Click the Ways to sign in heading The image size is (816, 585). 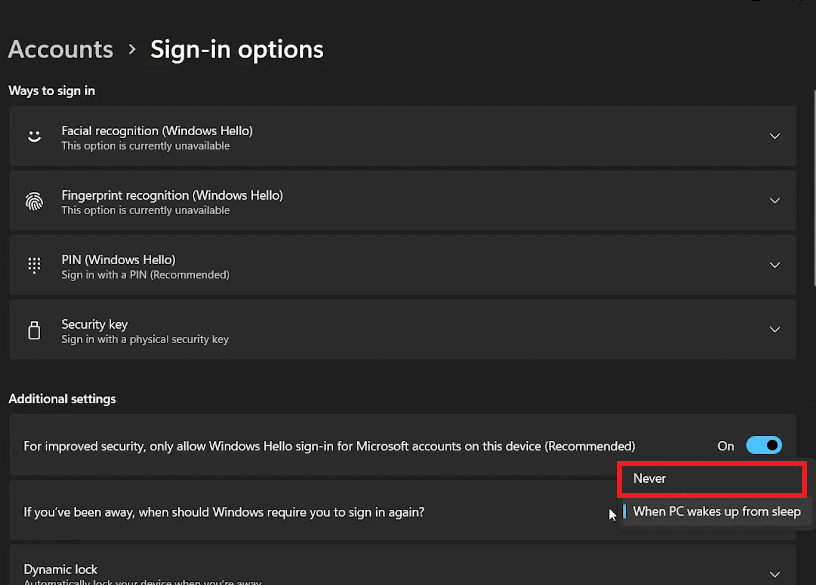[52, 91]
